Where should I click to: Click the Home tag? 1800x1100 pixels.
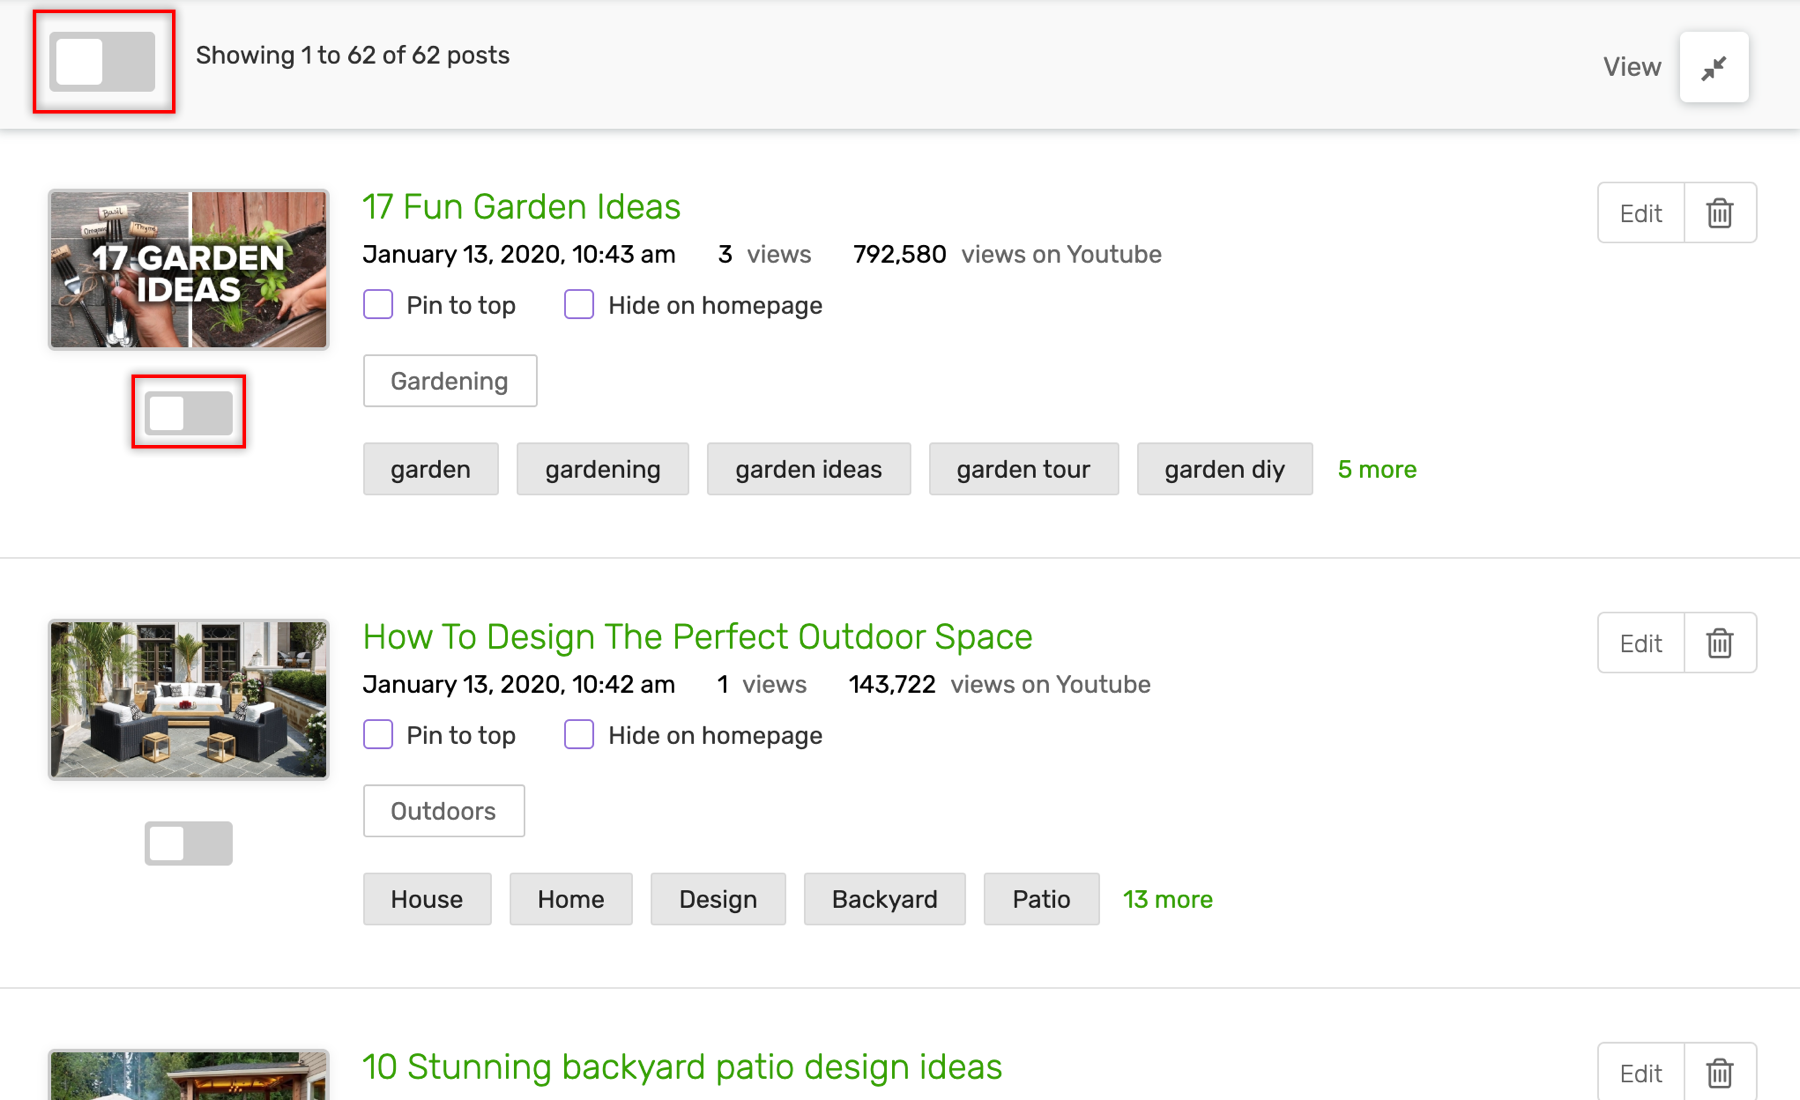(571, 899)
